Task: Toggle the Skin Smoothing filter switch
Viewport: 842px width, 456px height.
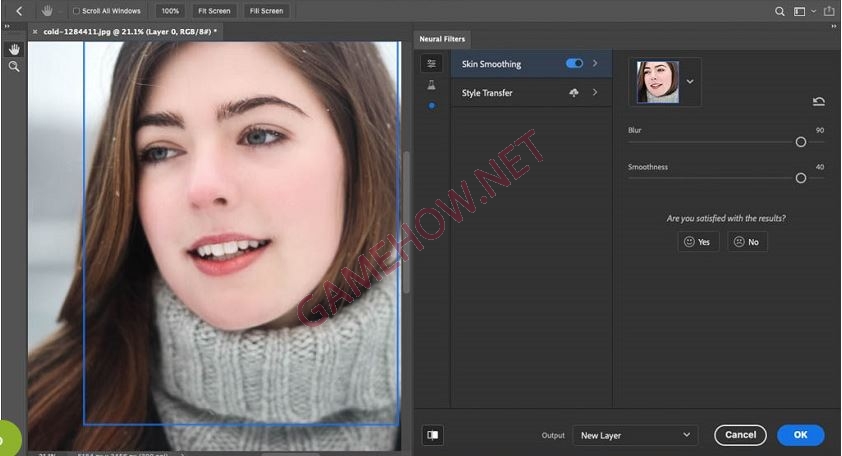Action: coord(574,63)
